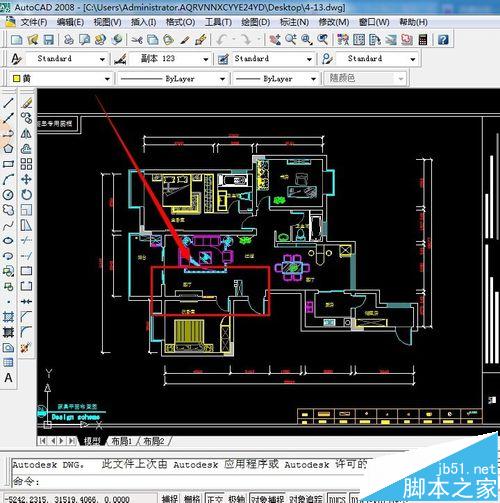Select the Ellipse draw tool
This screenshot has height=503, width=500.
click(8, 241)
